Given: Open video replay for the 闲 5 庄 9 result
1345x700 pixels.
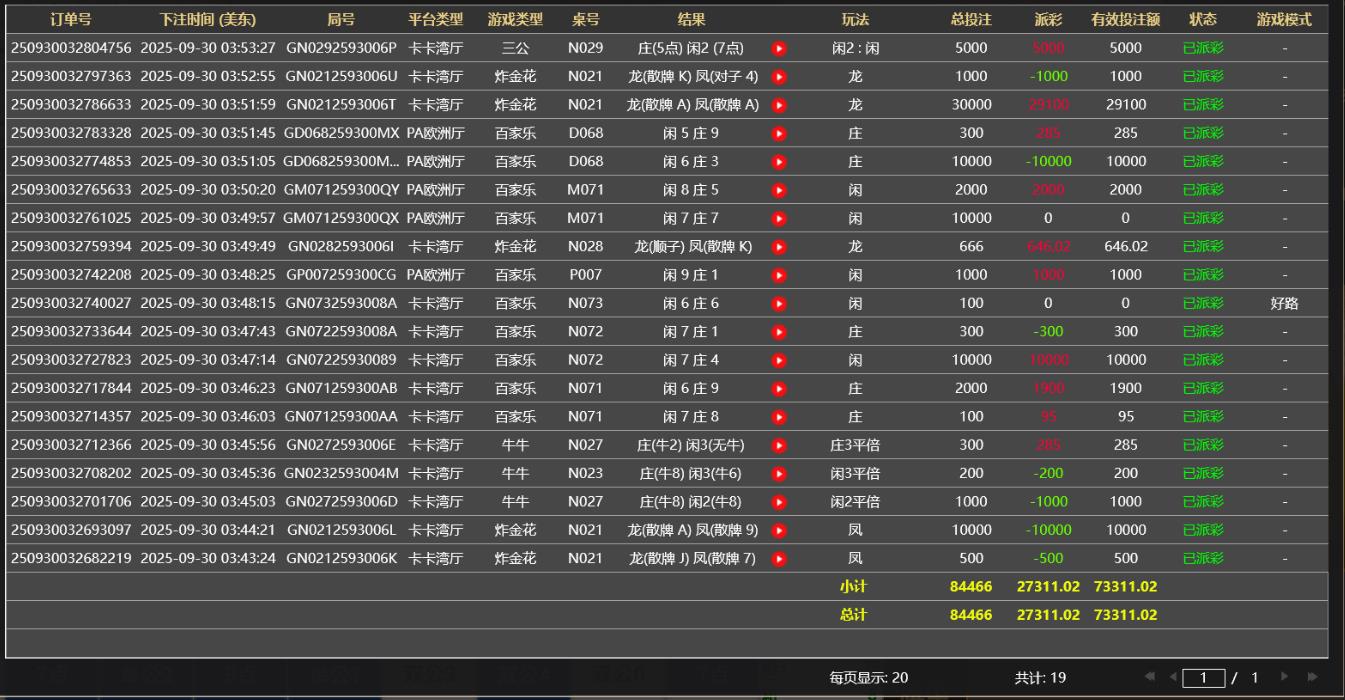Looking at the screenshot, I should click(779, 133).
